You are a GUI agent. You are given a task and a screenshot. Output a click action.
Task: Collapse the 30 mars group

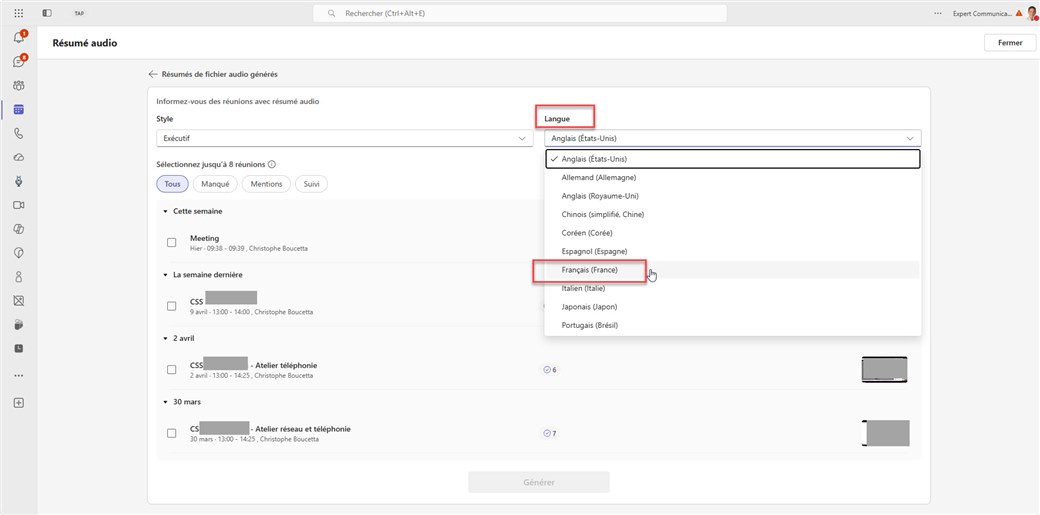coord(164,402)
